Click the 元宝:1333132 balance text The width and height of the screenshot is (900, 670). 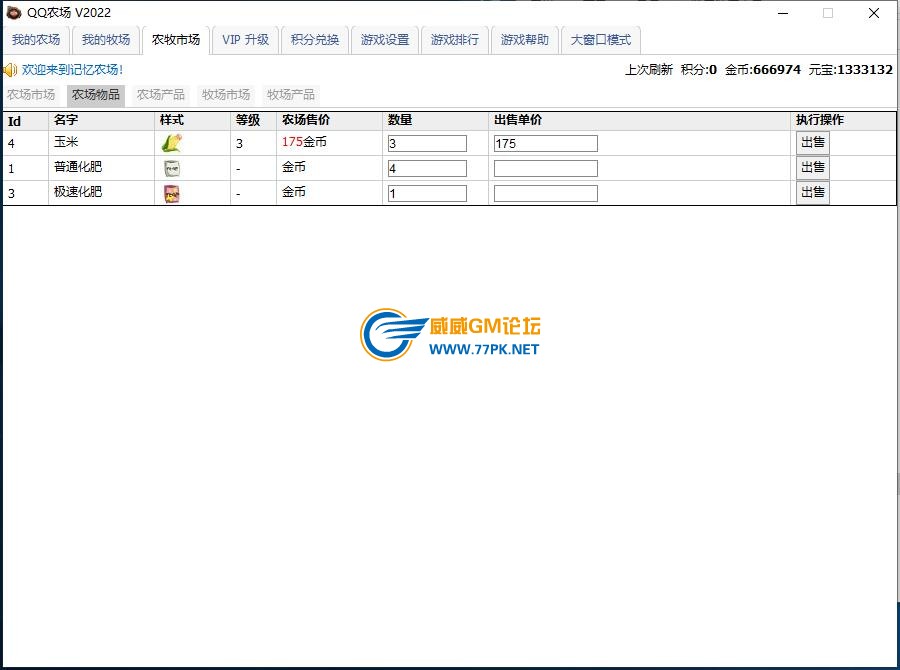coord(851,70)
